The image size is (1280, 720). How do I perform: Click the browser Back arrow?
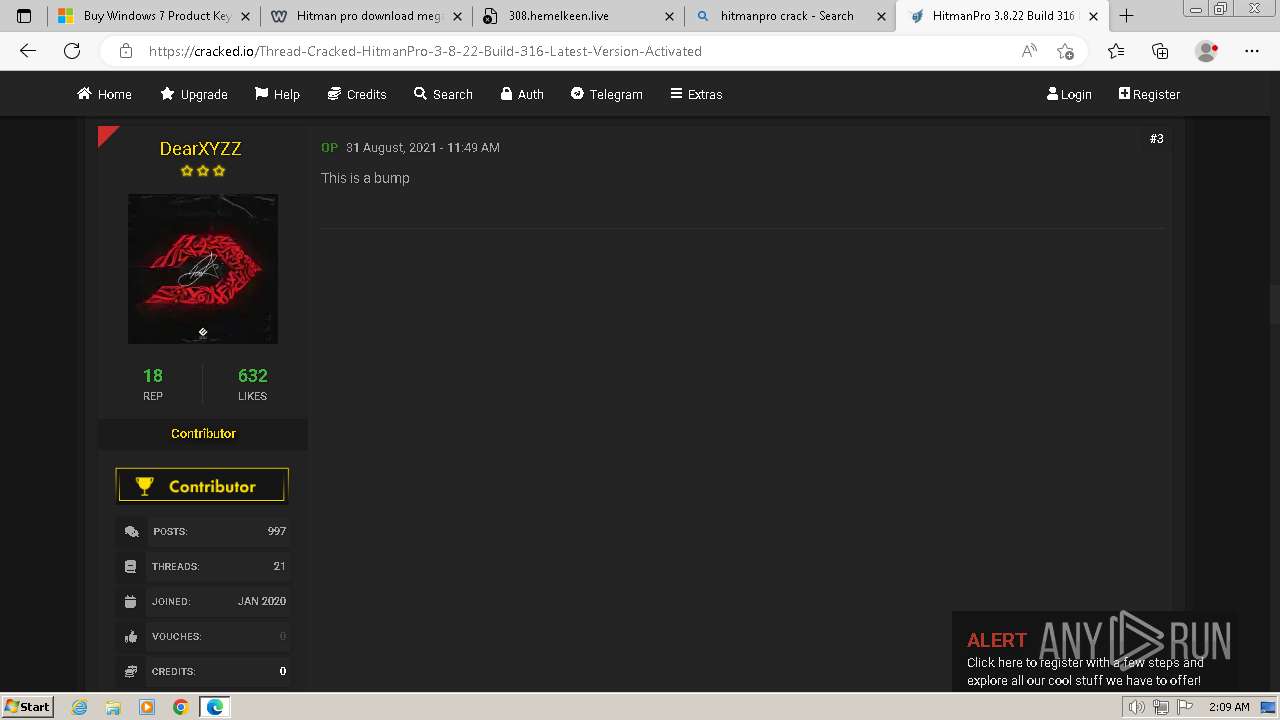(28, 51)
